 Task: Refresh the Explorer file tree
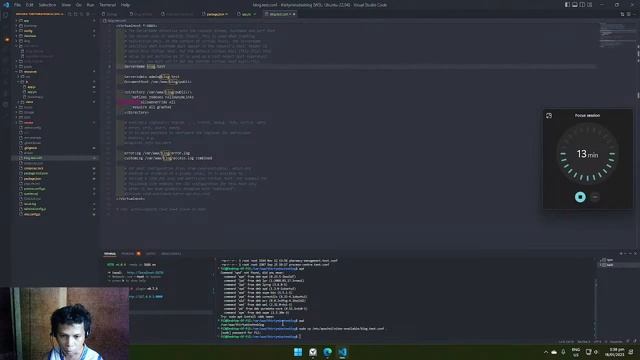pyautogui.click(x=82, y=14)
